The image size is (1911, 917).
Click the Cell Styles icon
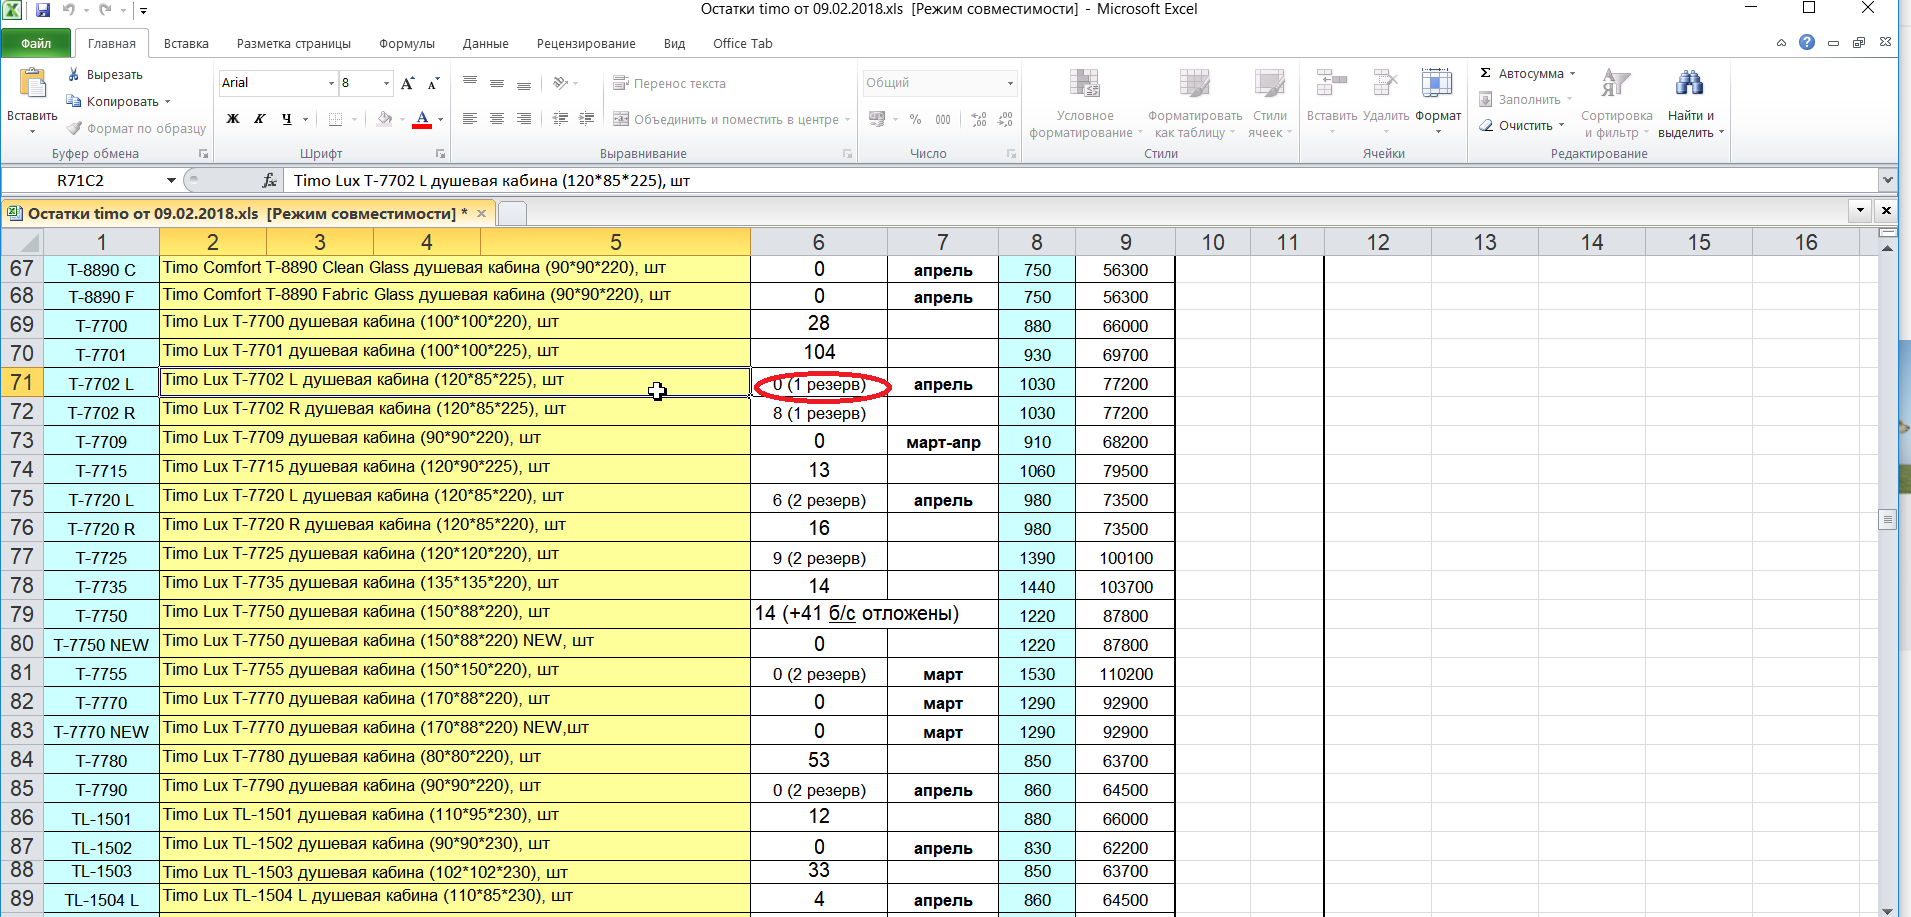point(1270,84)
